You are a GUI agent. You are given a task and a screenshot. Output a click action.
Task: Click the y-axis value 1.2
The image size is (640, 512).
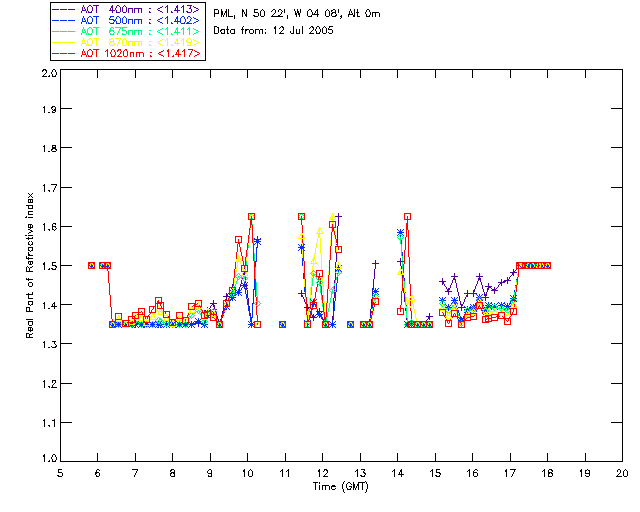coord(49,384)
